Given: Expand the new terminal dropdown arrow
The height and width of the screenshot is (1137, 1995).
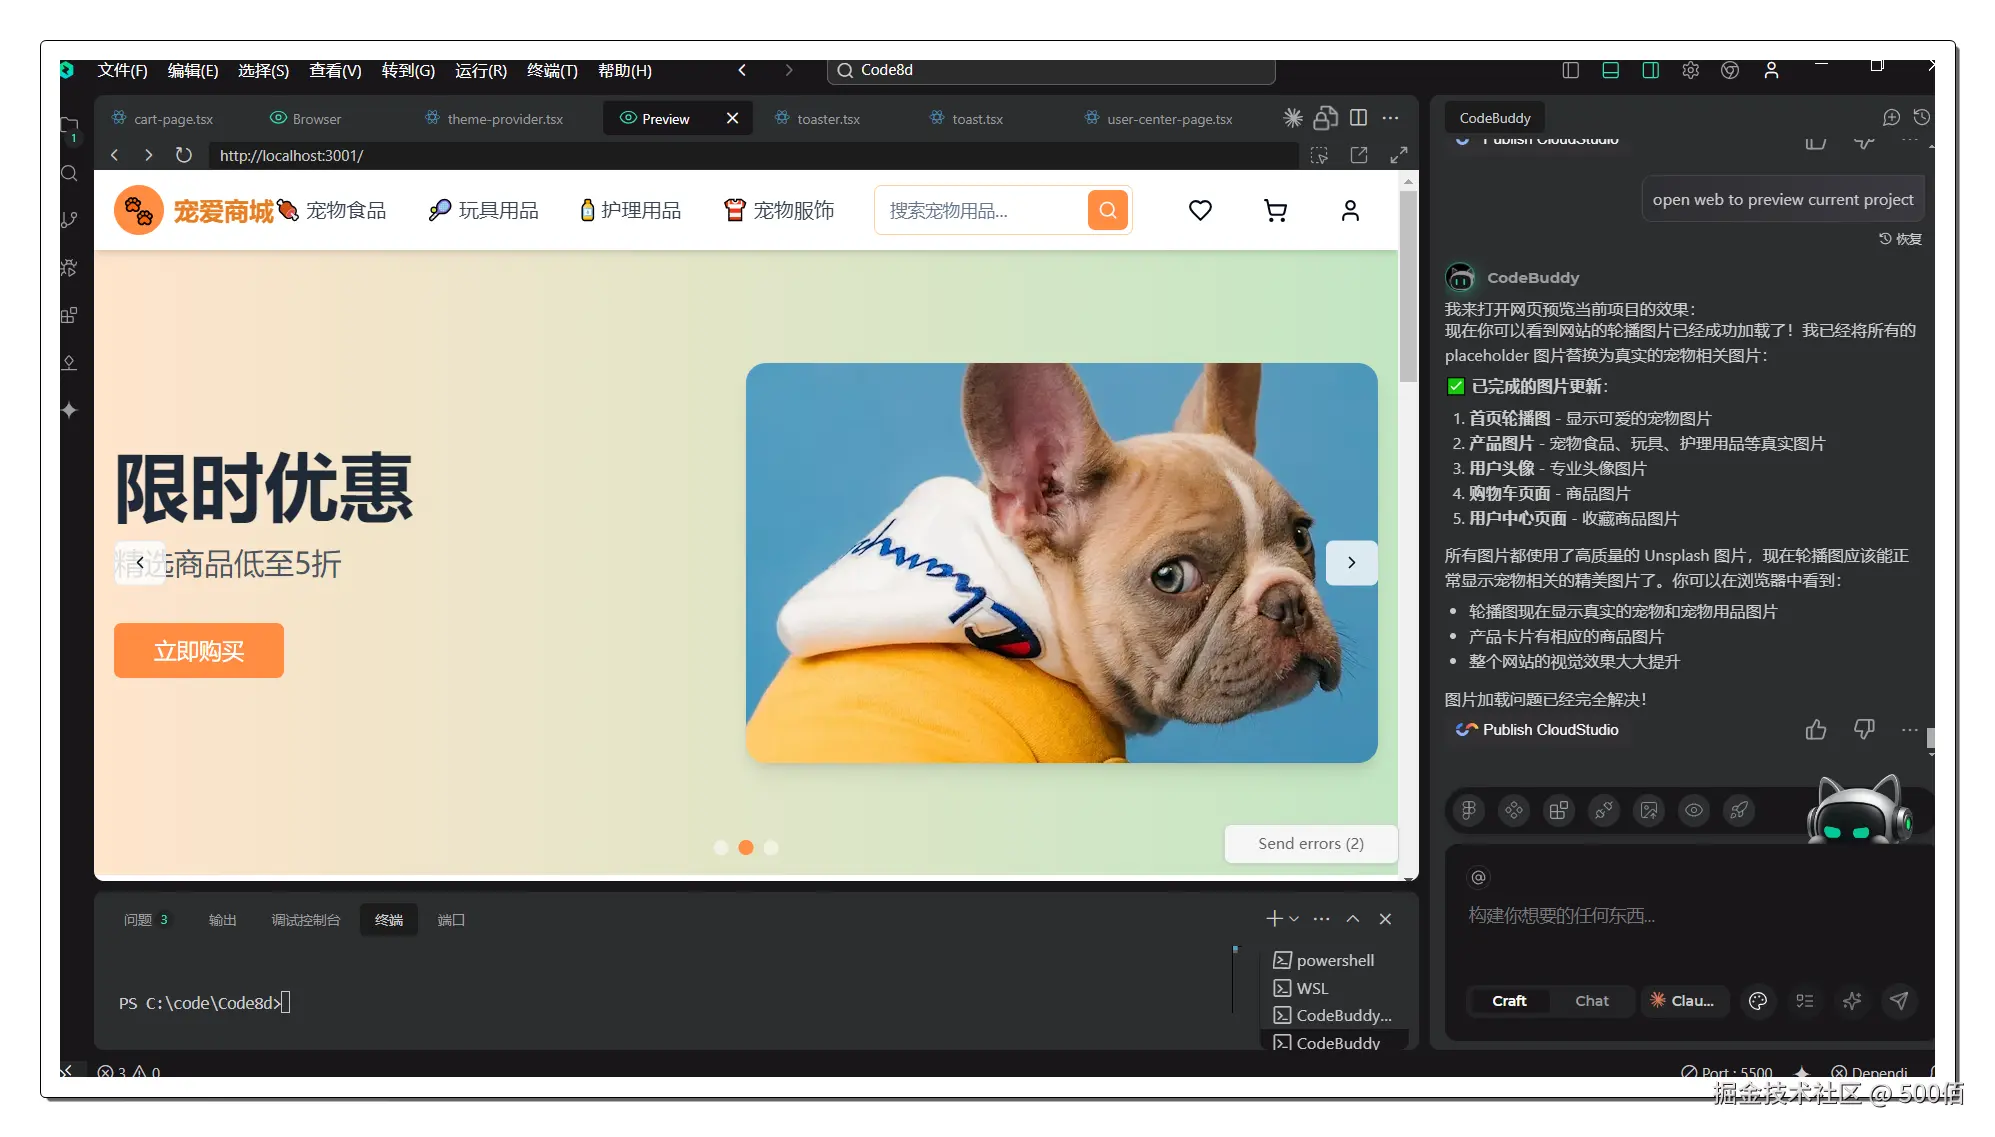Looking at the screenshot, I should click(1294, 919).
